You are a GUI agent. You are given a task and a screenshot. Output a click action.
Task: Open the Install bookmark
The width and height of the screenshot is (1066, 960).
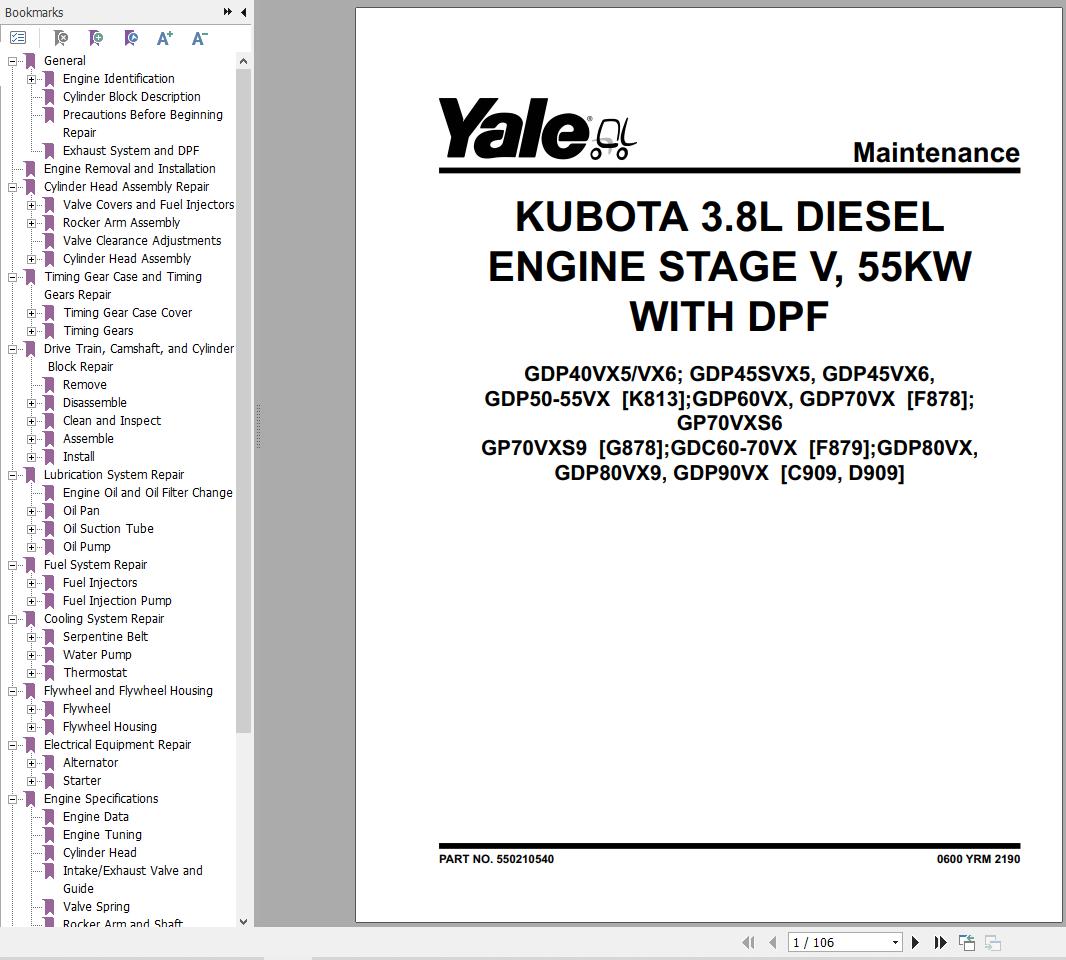click(78, 456)
